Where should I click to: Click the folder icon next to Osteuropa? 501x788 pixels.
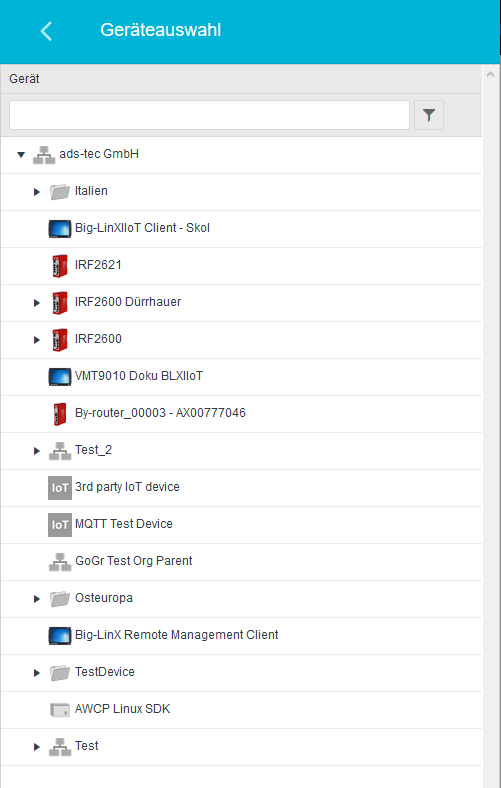pos(60,599)
